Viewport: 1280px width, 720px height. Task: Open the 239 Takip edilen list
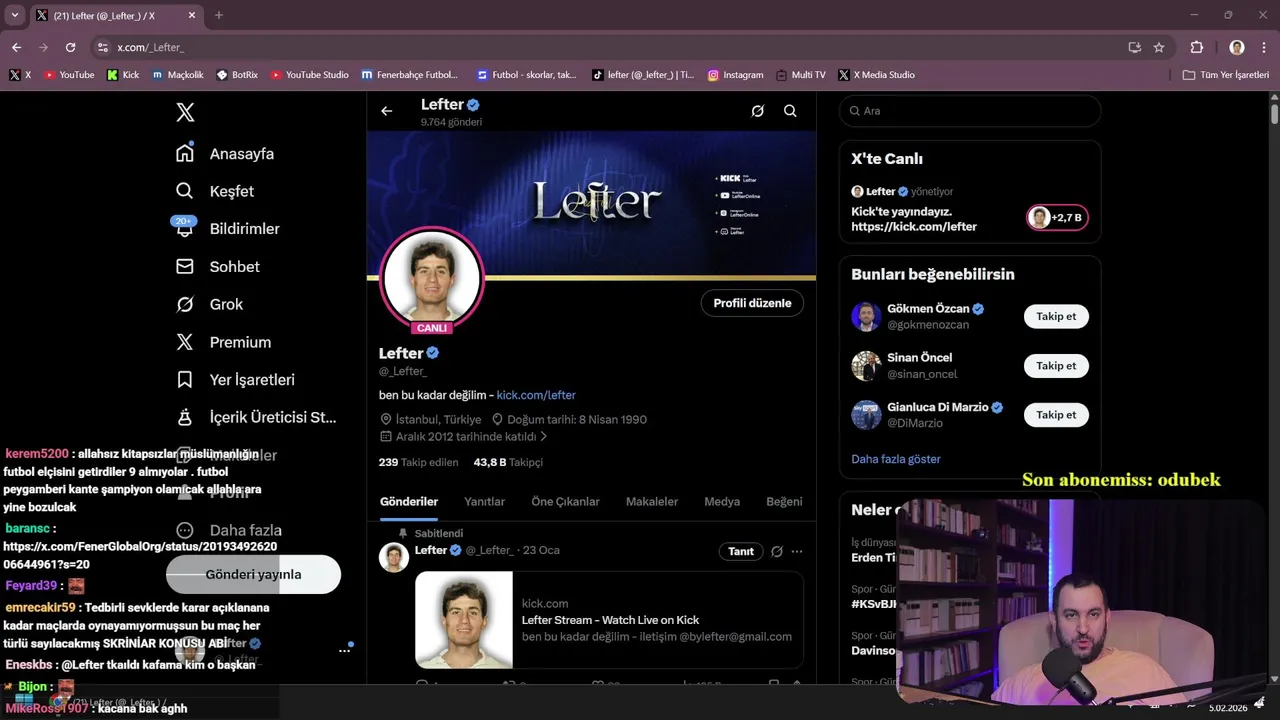click(418, 462)
